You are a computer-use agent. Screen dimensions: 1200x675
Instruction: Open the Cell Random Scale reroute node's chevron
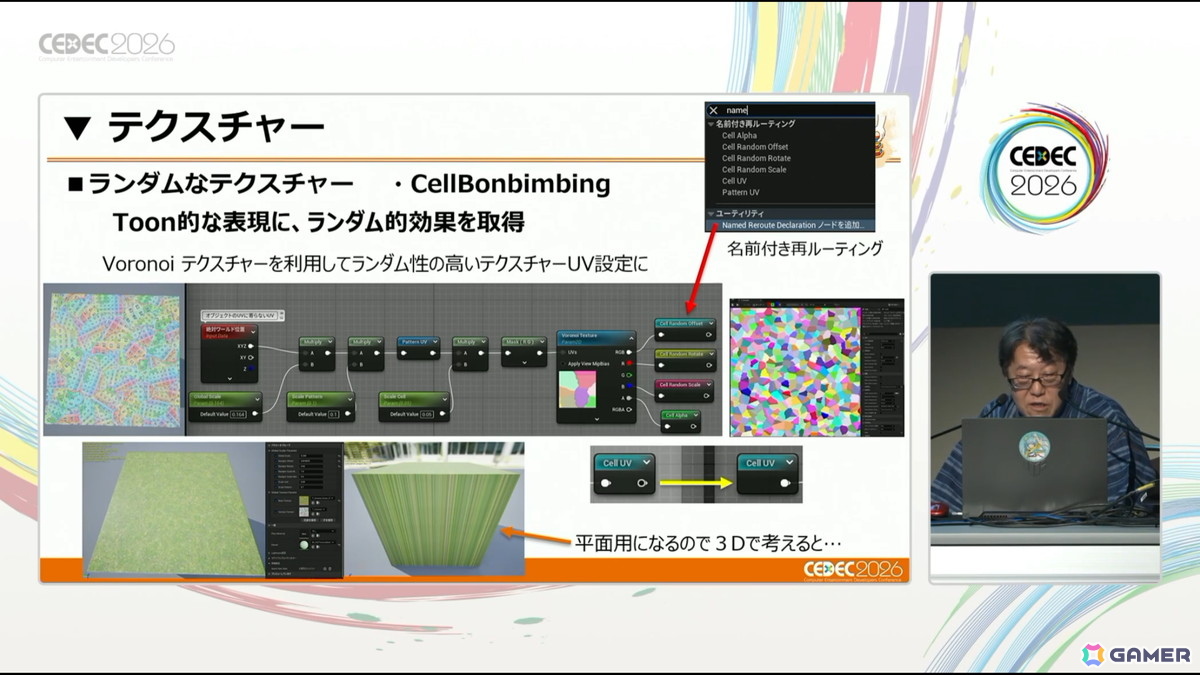[709, 385]
